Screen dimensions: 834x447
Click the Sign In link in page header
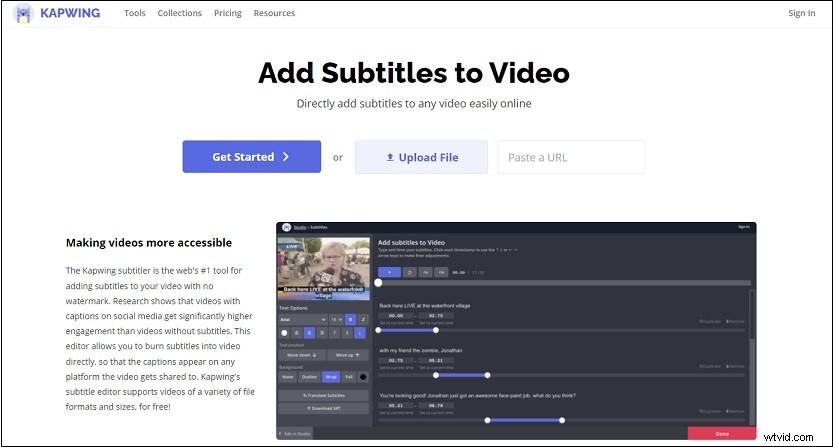[802, 13]
